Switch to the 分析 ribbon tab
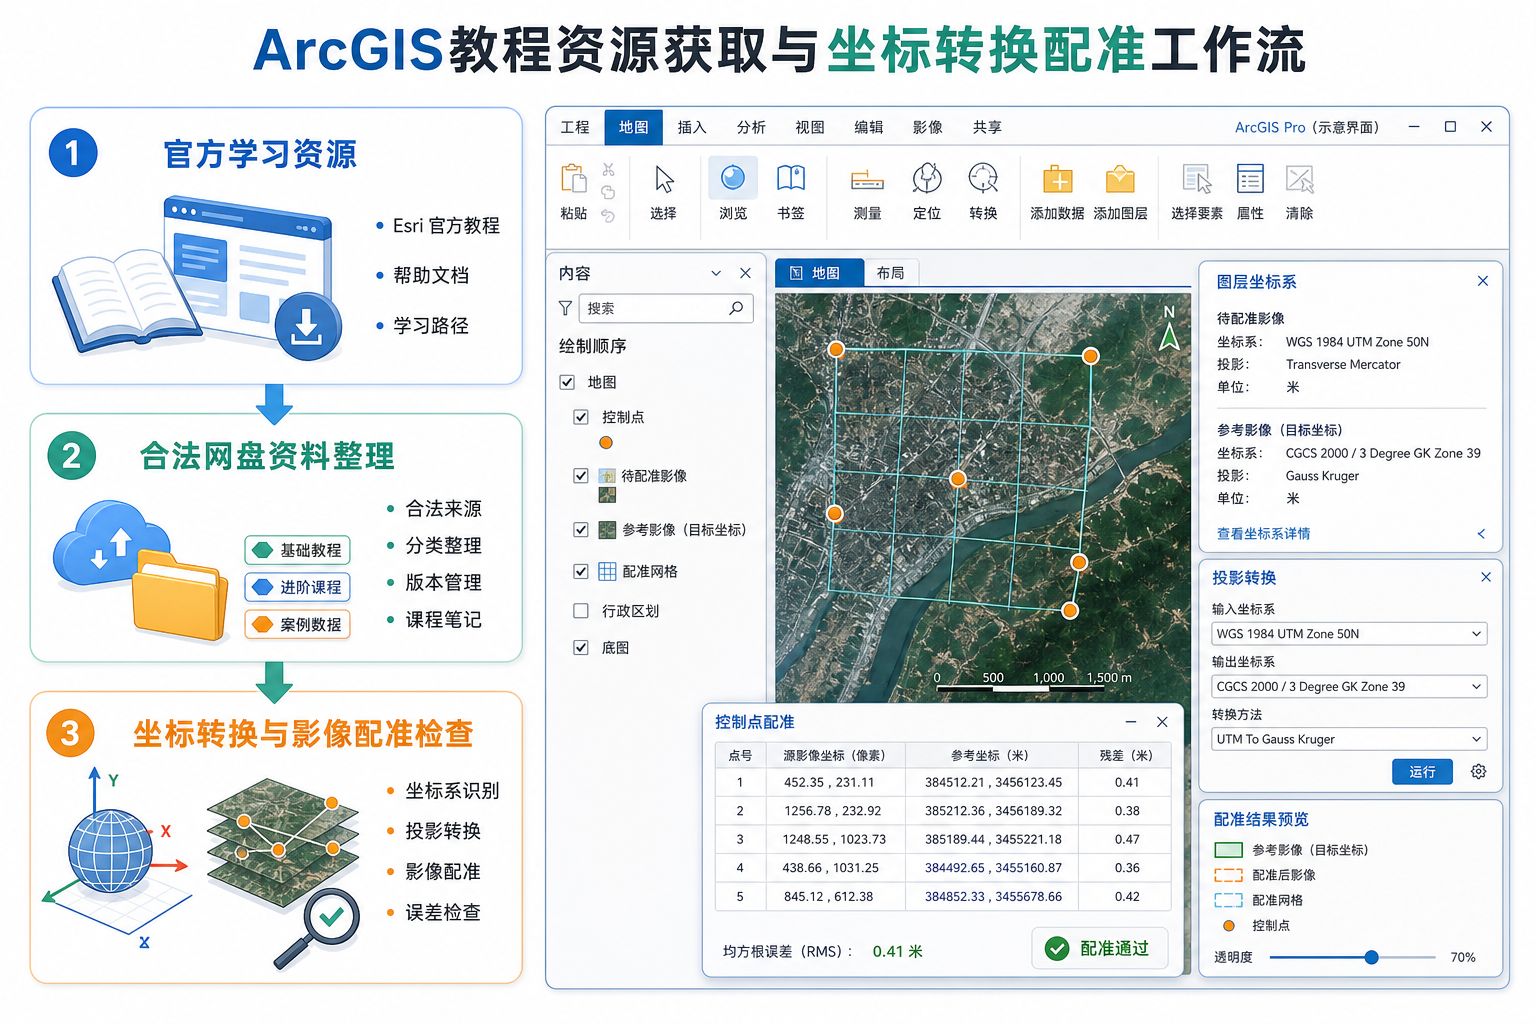Image resolution: width=1536 pixels, height=1024 pixels. point(751,127)
